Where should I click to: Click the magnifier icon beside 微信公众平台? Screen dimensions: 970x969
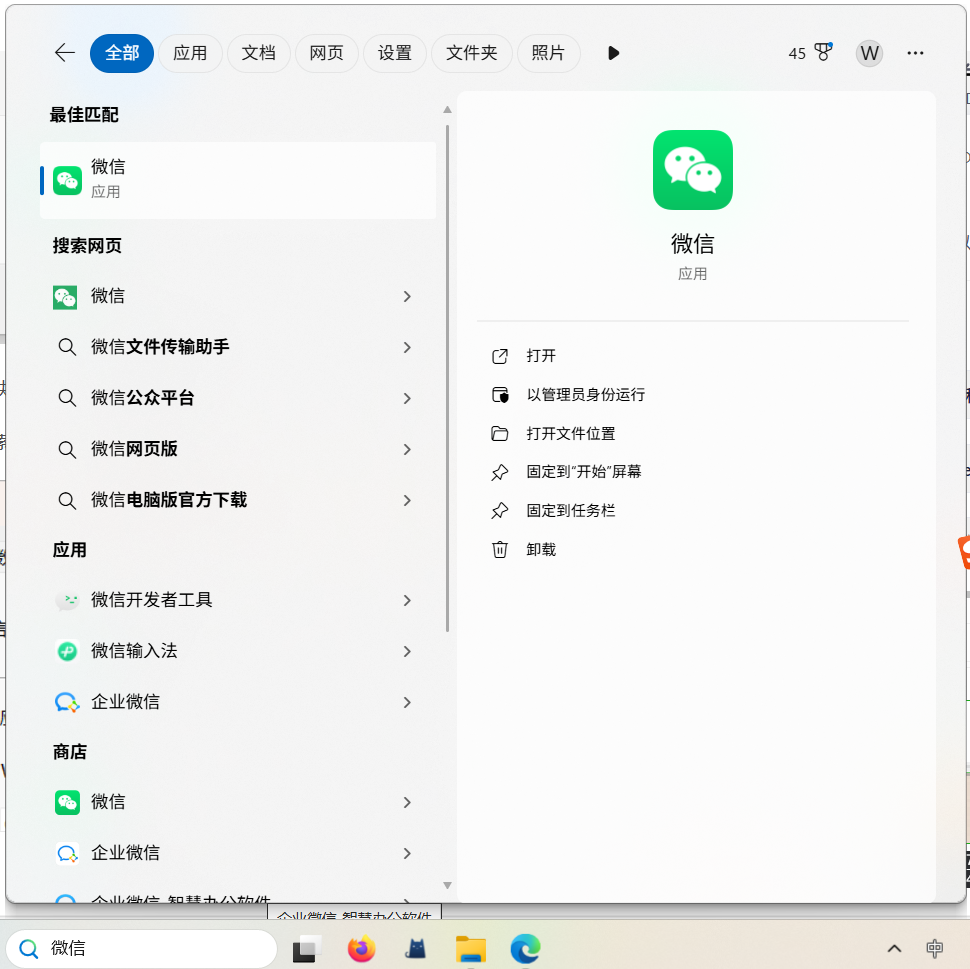pos(67,398)
